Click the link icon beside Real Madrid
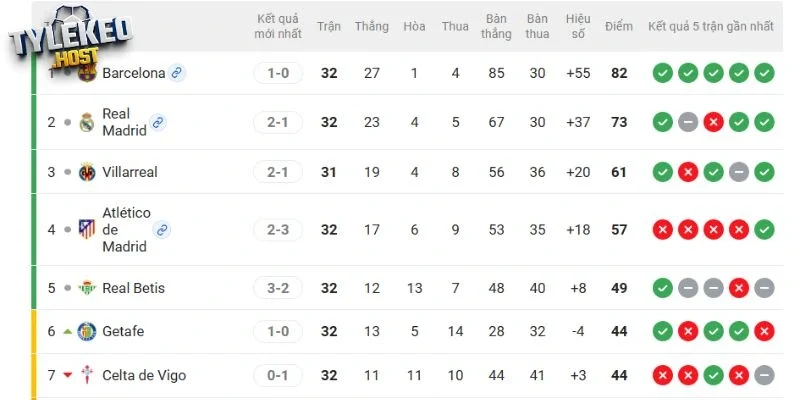Screen dimensions: 800x400 pos(158,123)
